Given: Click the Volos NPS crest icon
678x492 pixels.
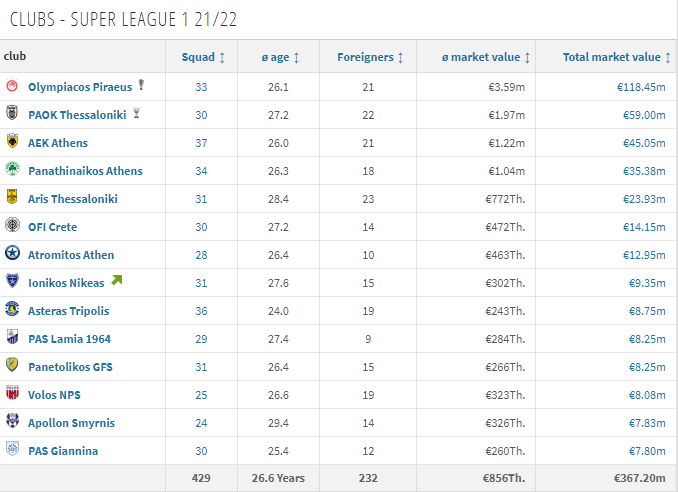Looking at the screenshot, I should click(x=12, y=393).
